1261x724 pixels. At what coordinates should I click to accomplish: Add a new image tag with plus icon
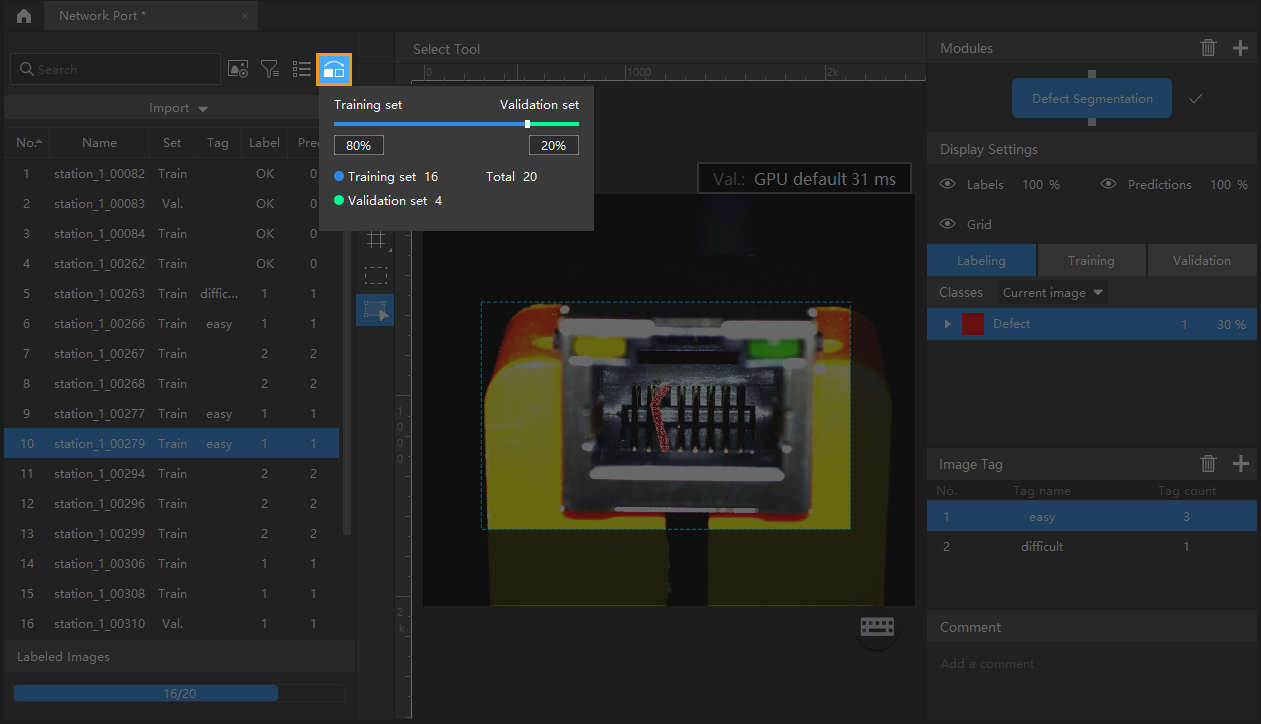coord(1240,464)
